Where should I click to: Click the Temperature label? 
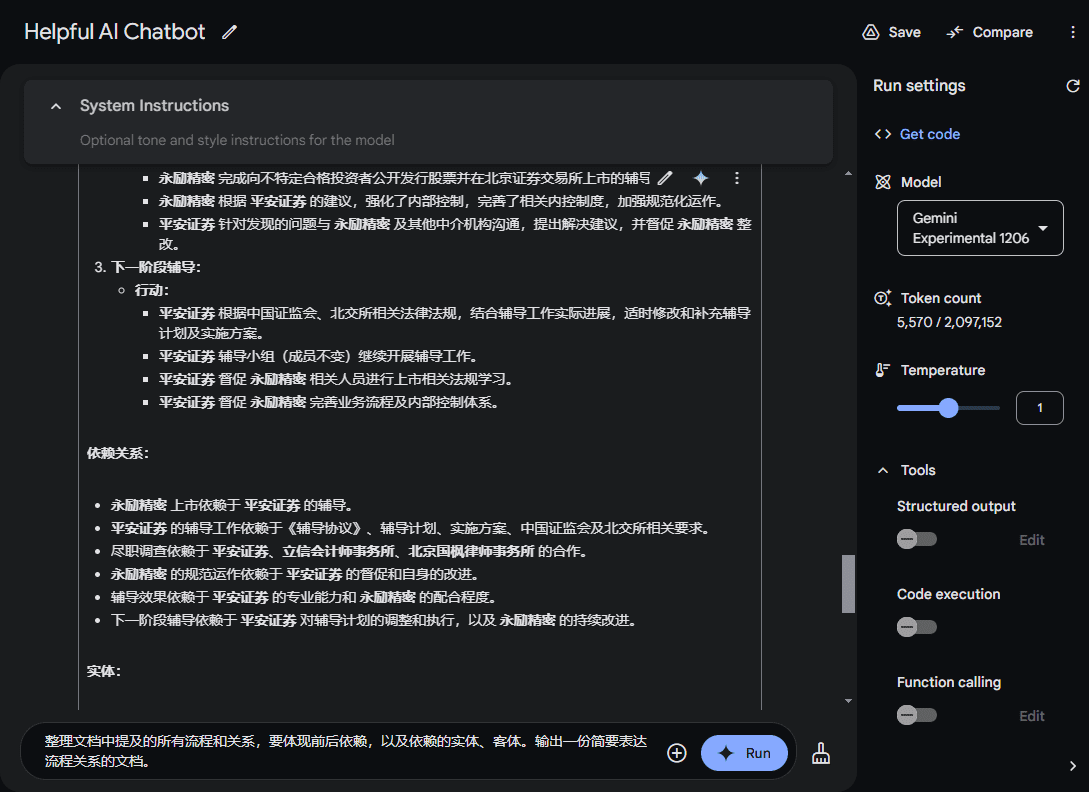pos(942,370)
